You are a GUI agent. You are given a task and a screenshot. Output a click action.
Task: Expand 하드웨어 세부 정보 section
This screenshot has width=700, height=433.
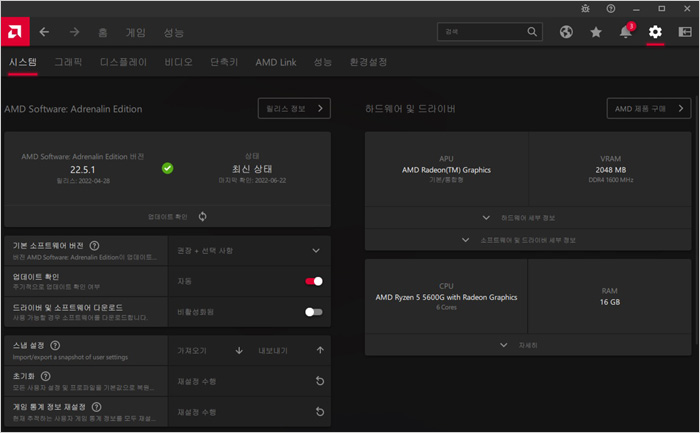pyautogui.click(x=528, y=218)
